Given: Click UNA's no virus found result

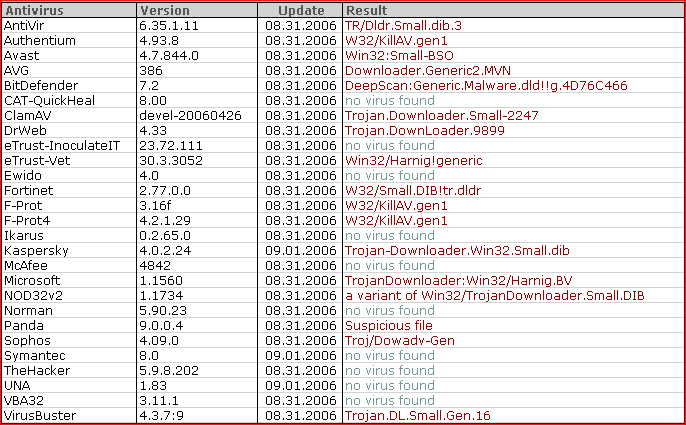Looking at the screenshot, I should tap(390, 385).
